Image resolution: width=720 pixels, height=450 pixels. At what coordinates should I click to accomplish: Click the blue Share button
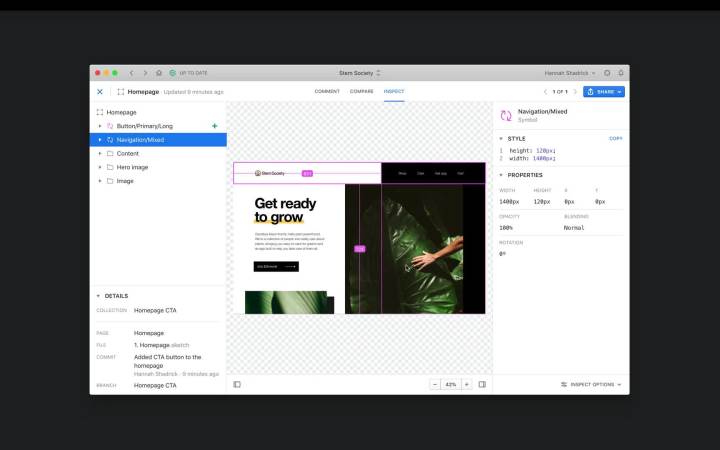[604, 92]
